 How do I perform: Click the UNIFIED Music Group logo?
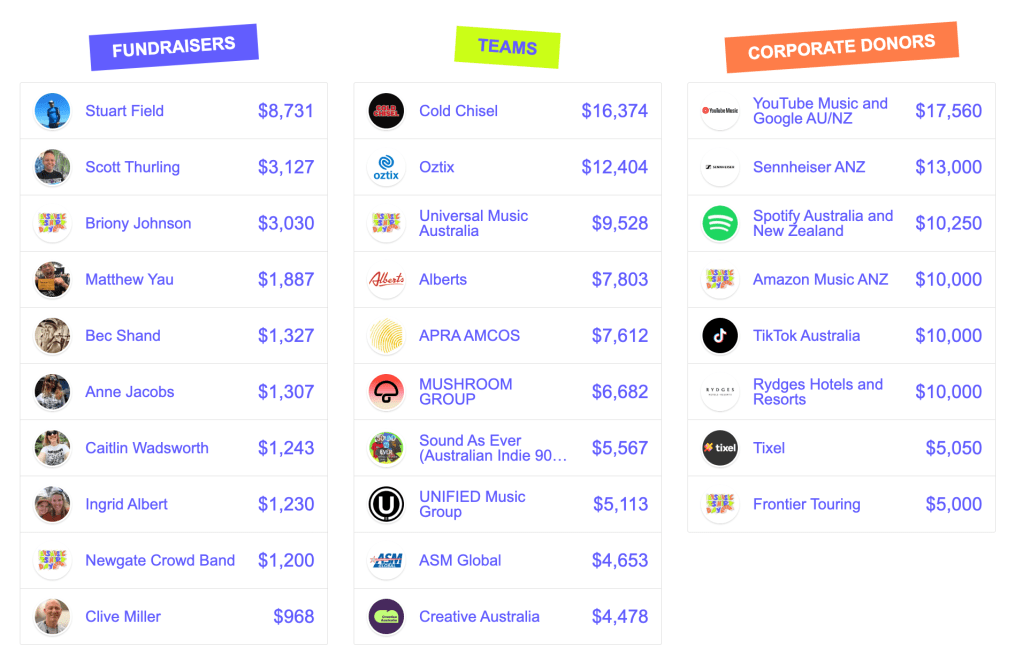[386, 504]
